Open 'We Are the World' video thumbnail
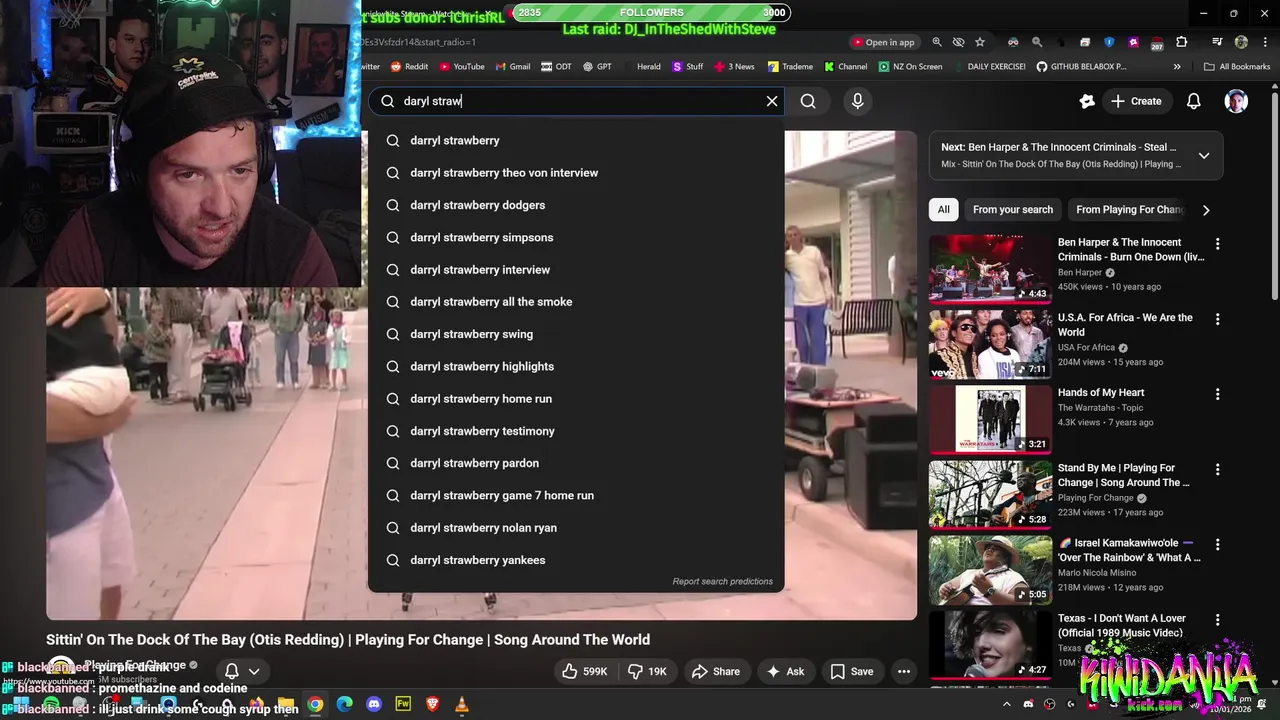 click(990, 344)
